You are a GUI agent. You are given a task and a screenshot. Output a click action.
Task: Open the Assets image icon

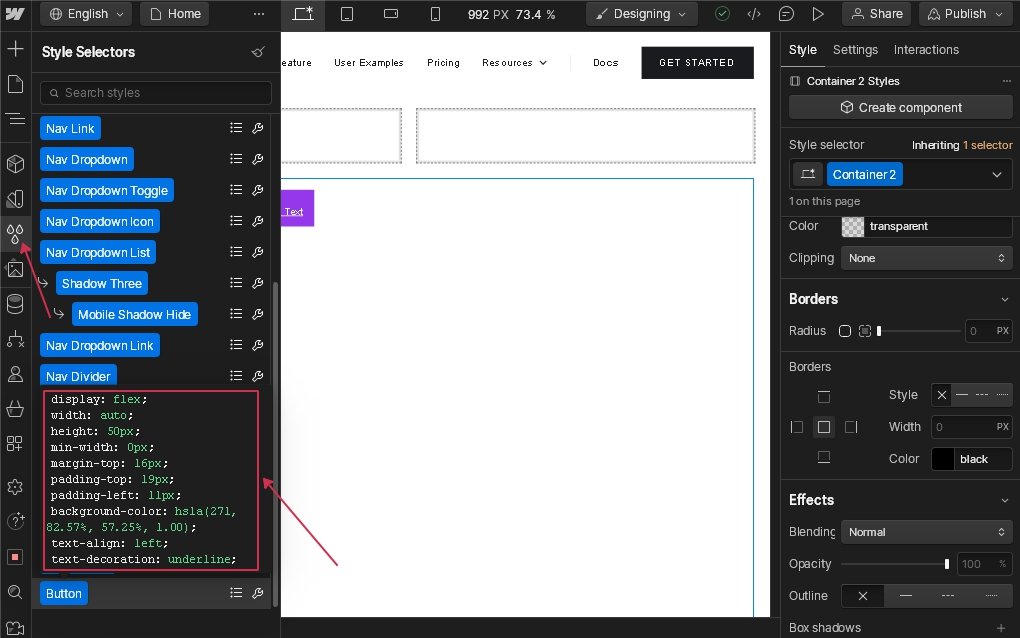pyautogui.click(x=15, y=268)
